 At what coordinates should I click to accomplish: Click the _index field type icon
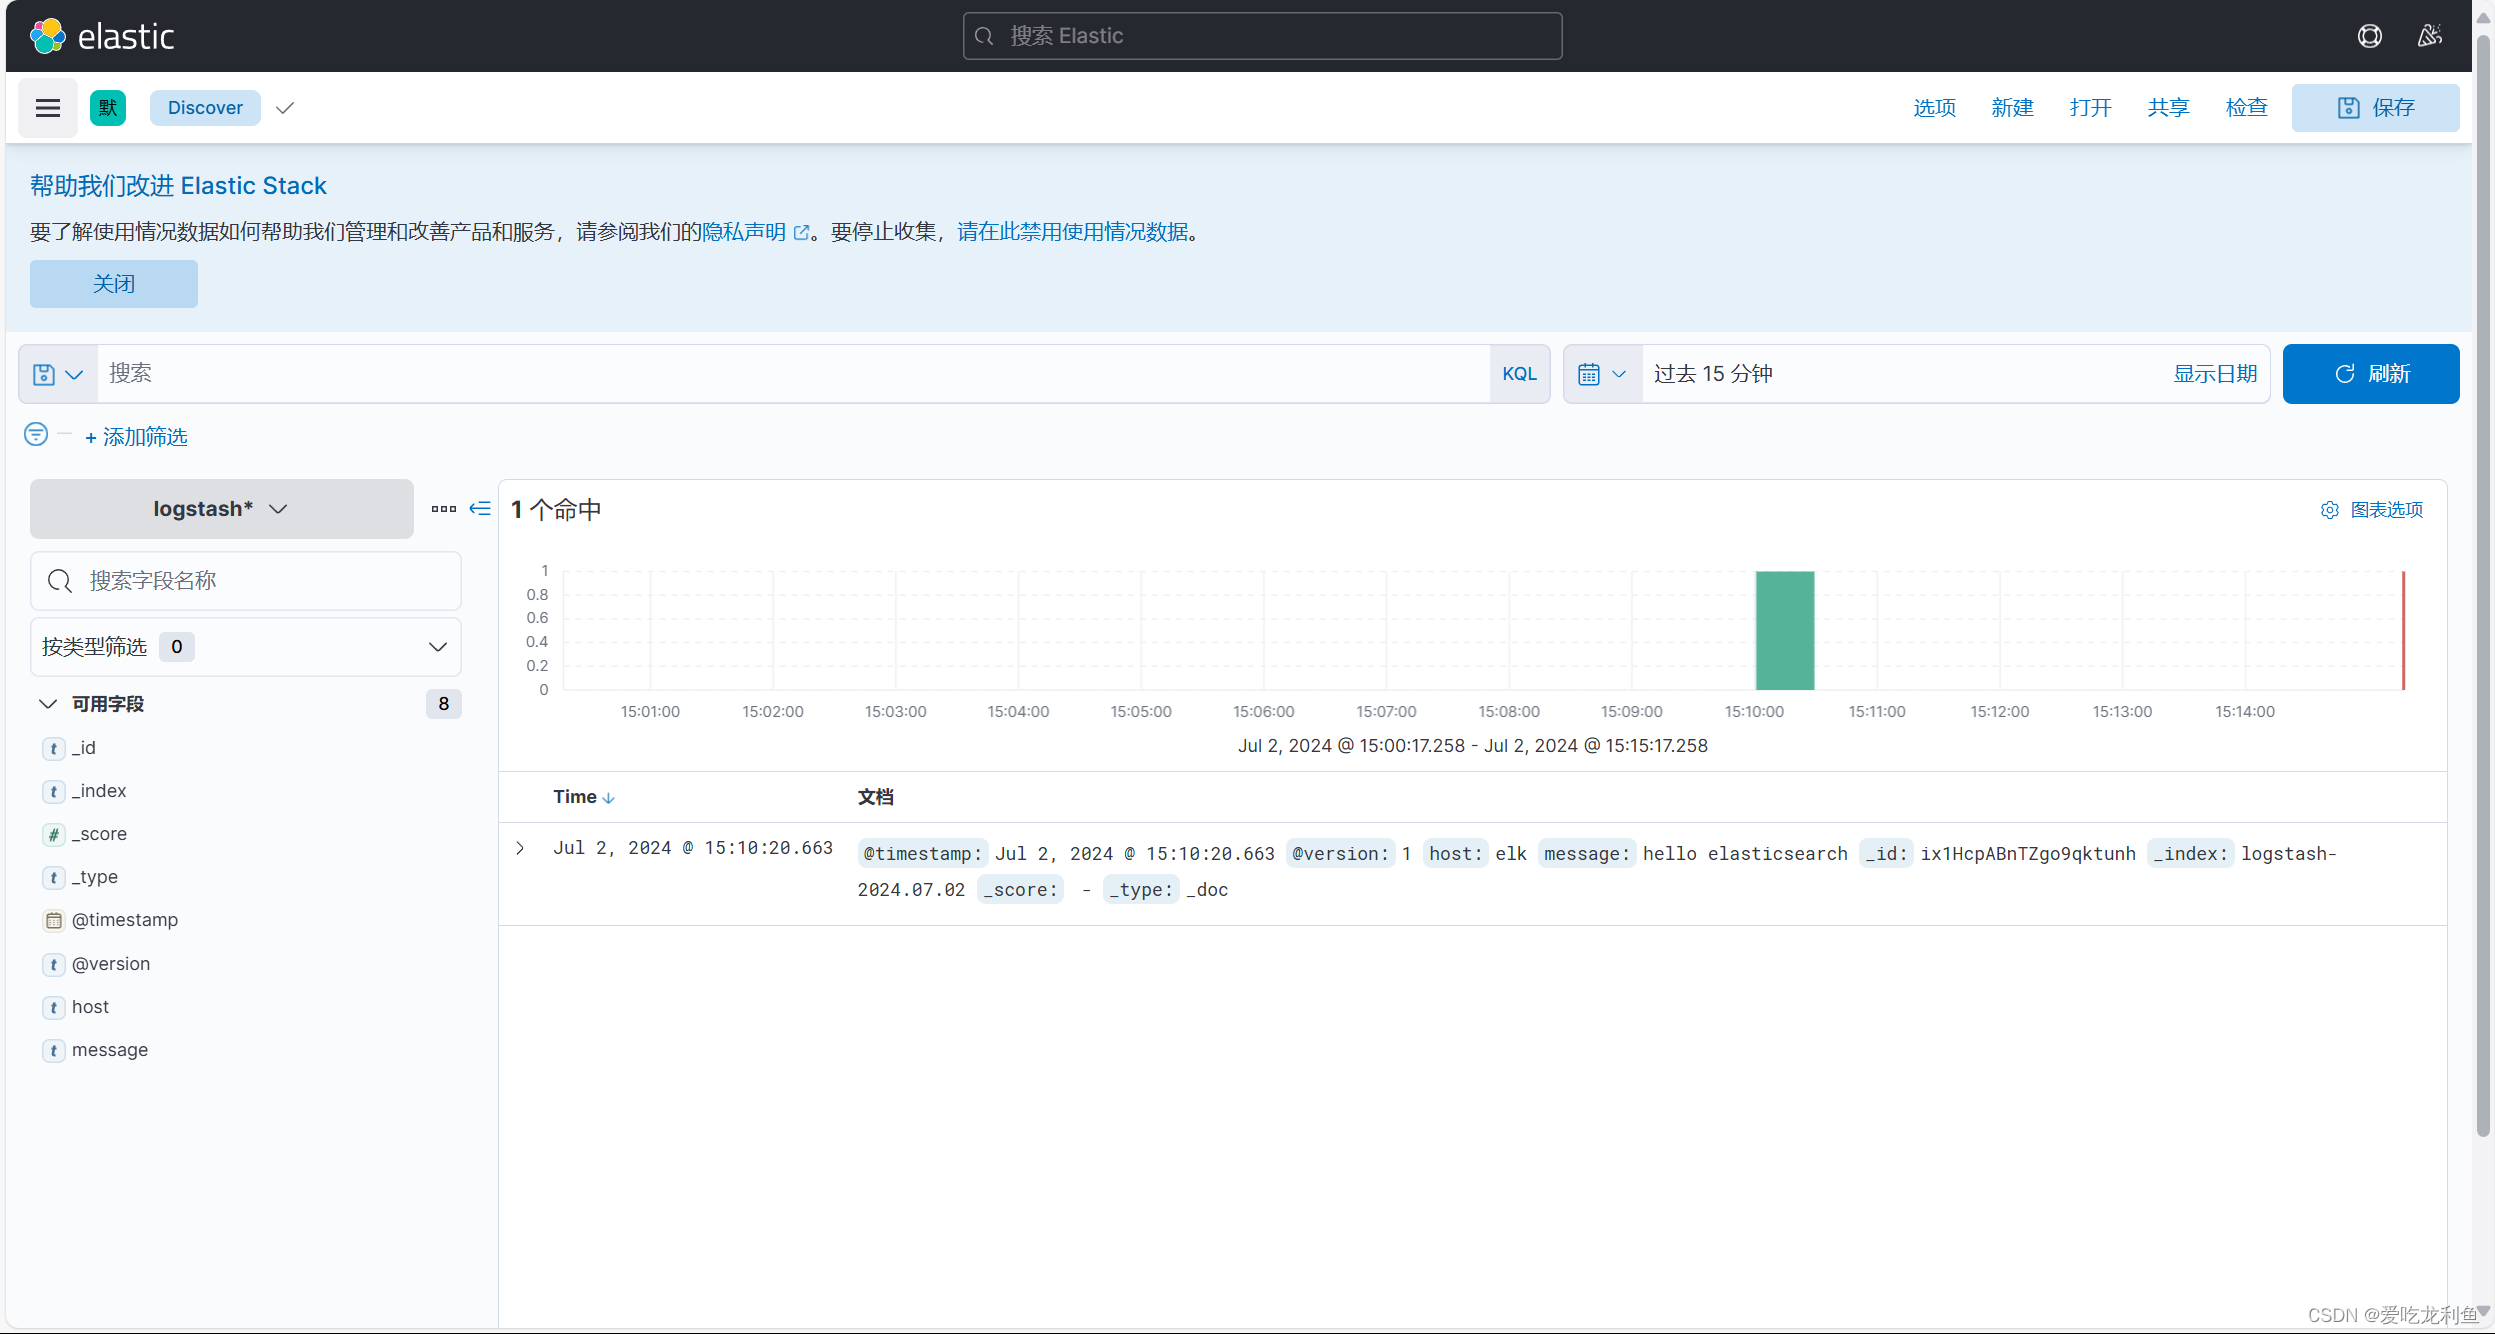[54, 791]
